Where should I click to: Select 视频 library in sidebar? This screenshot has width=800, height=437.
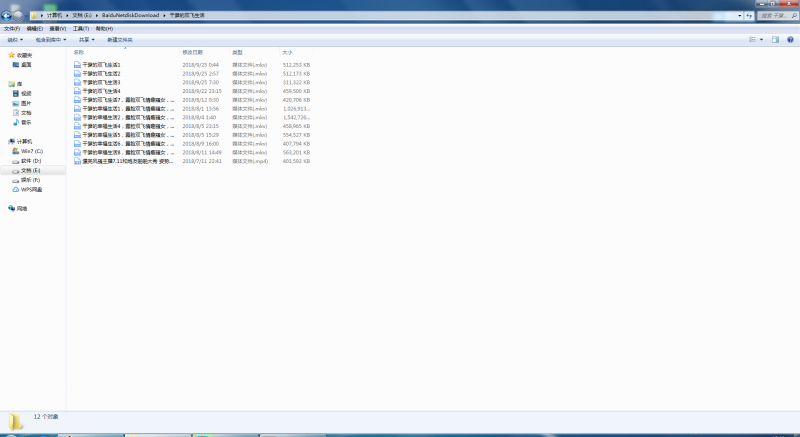tap(26, 93)
